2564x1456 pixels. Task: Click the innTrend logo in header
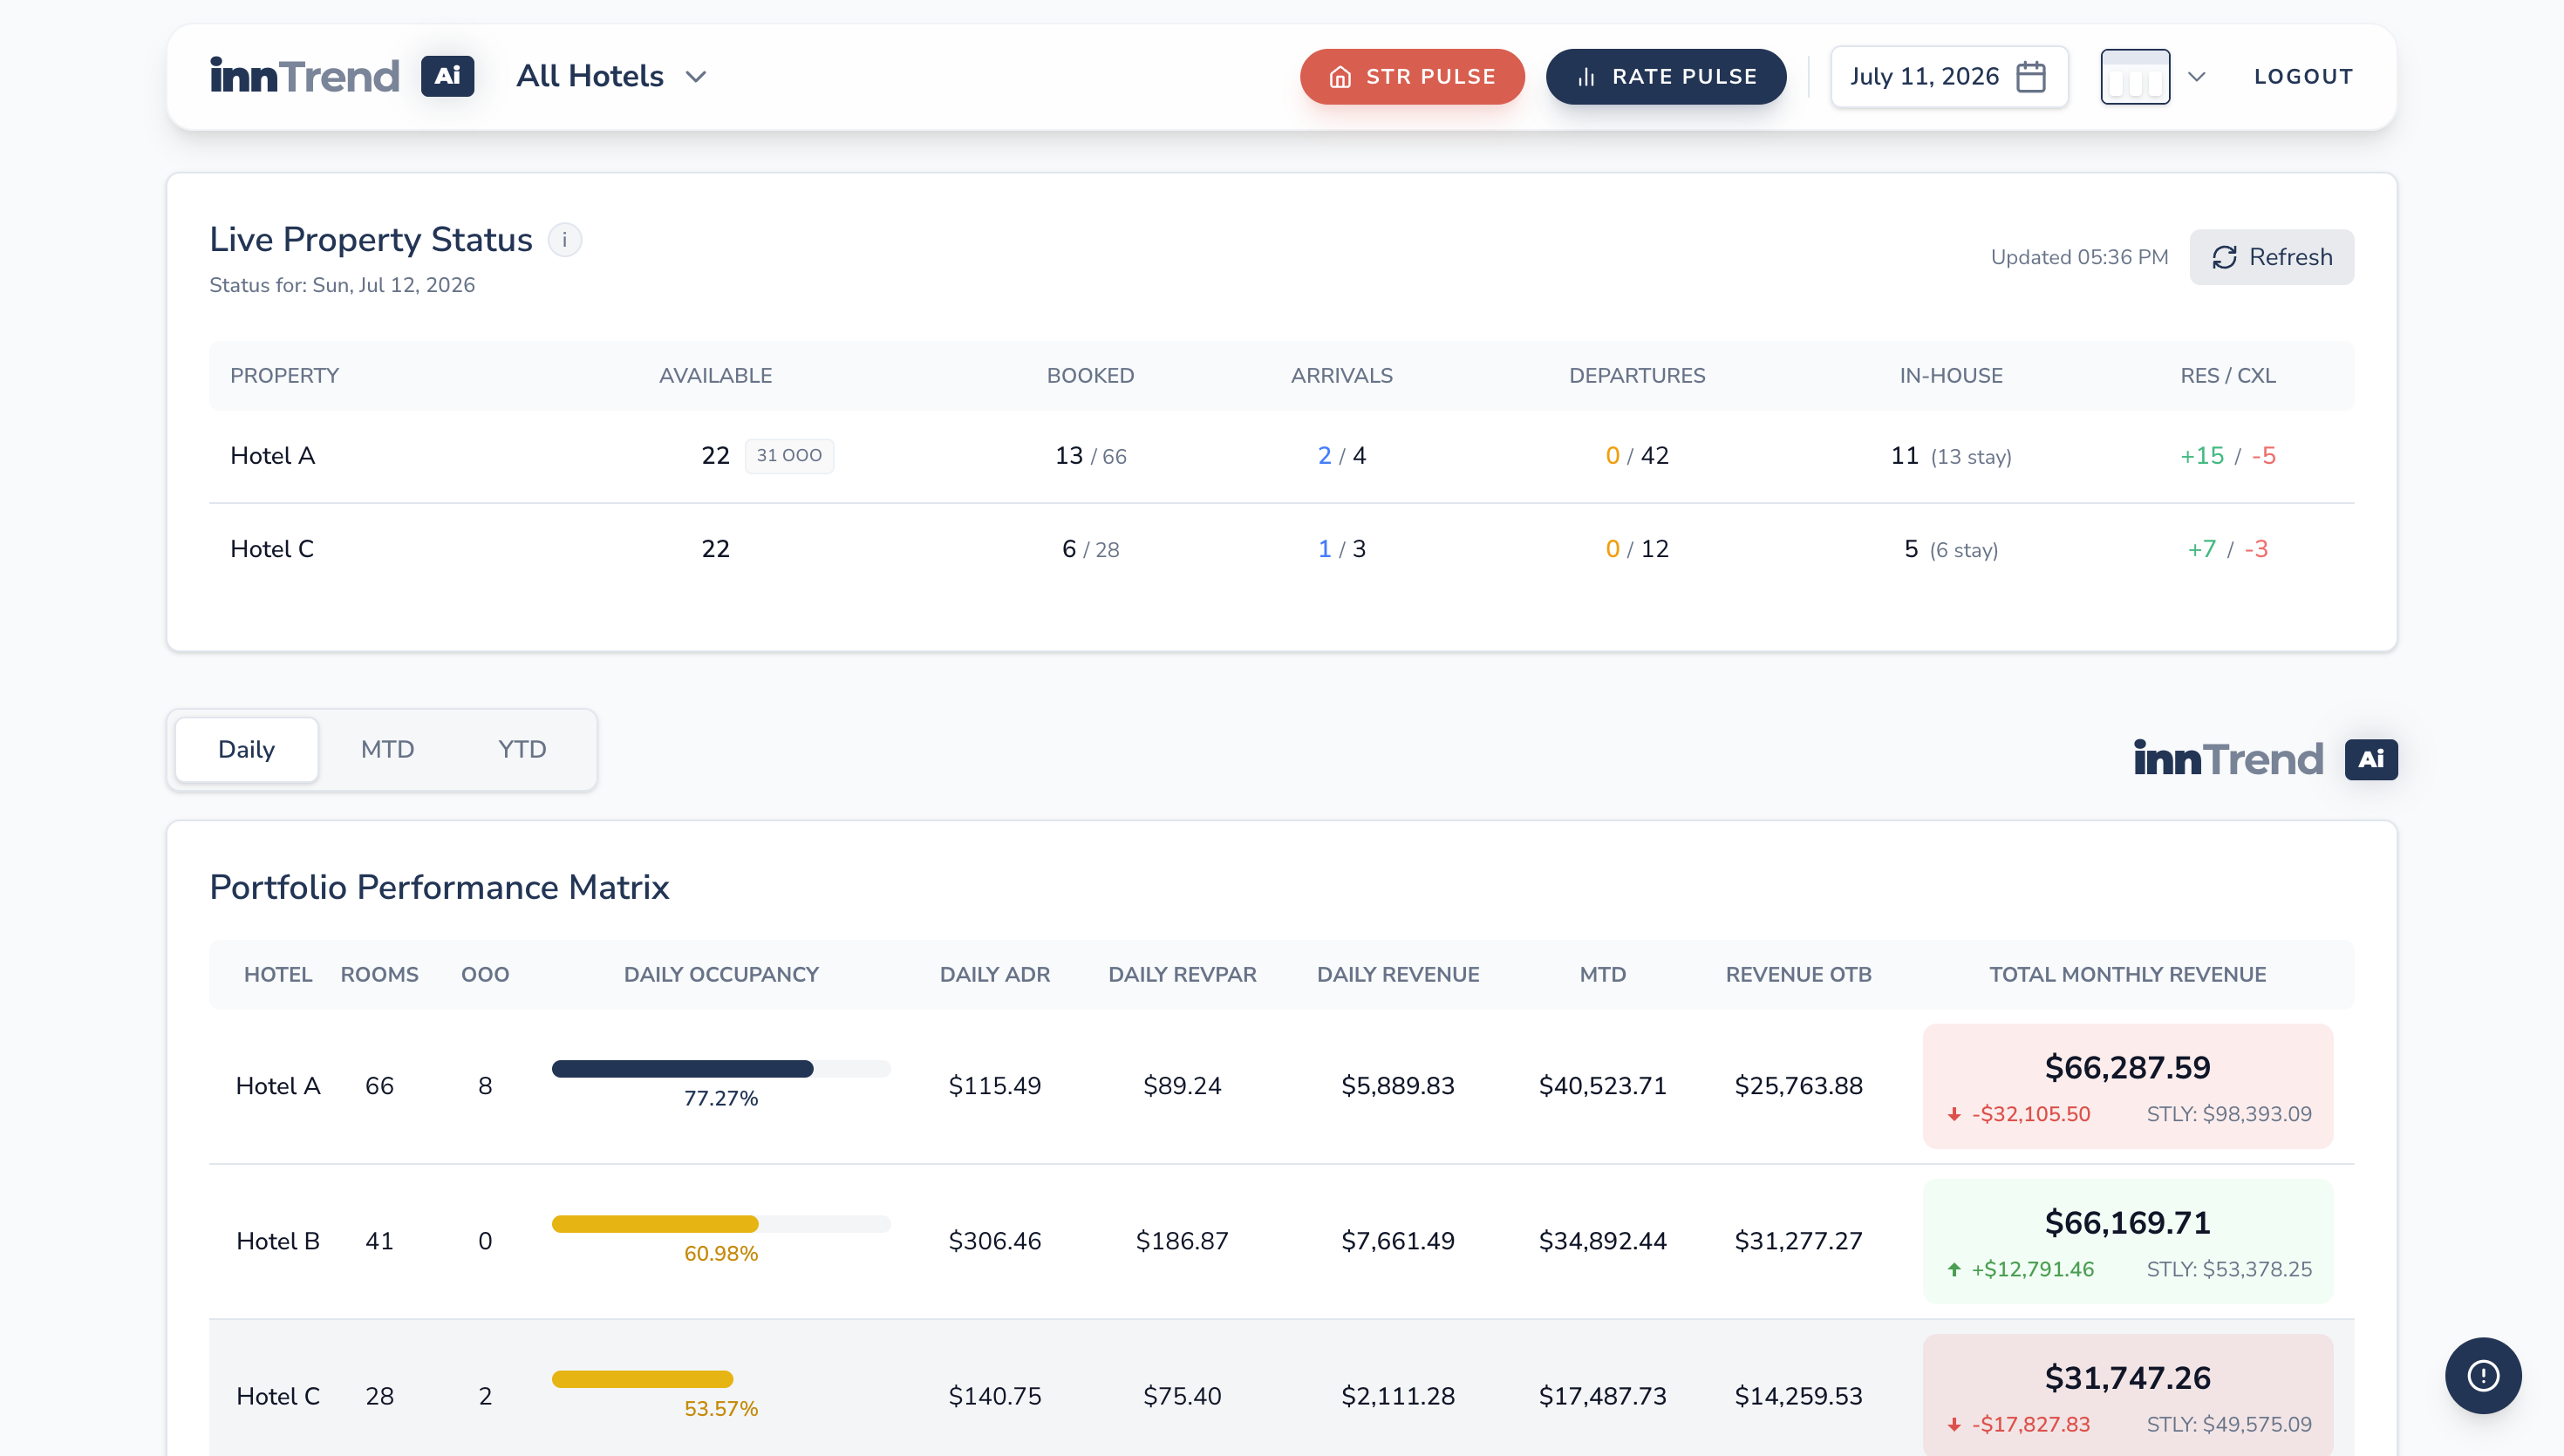(304, 76)
